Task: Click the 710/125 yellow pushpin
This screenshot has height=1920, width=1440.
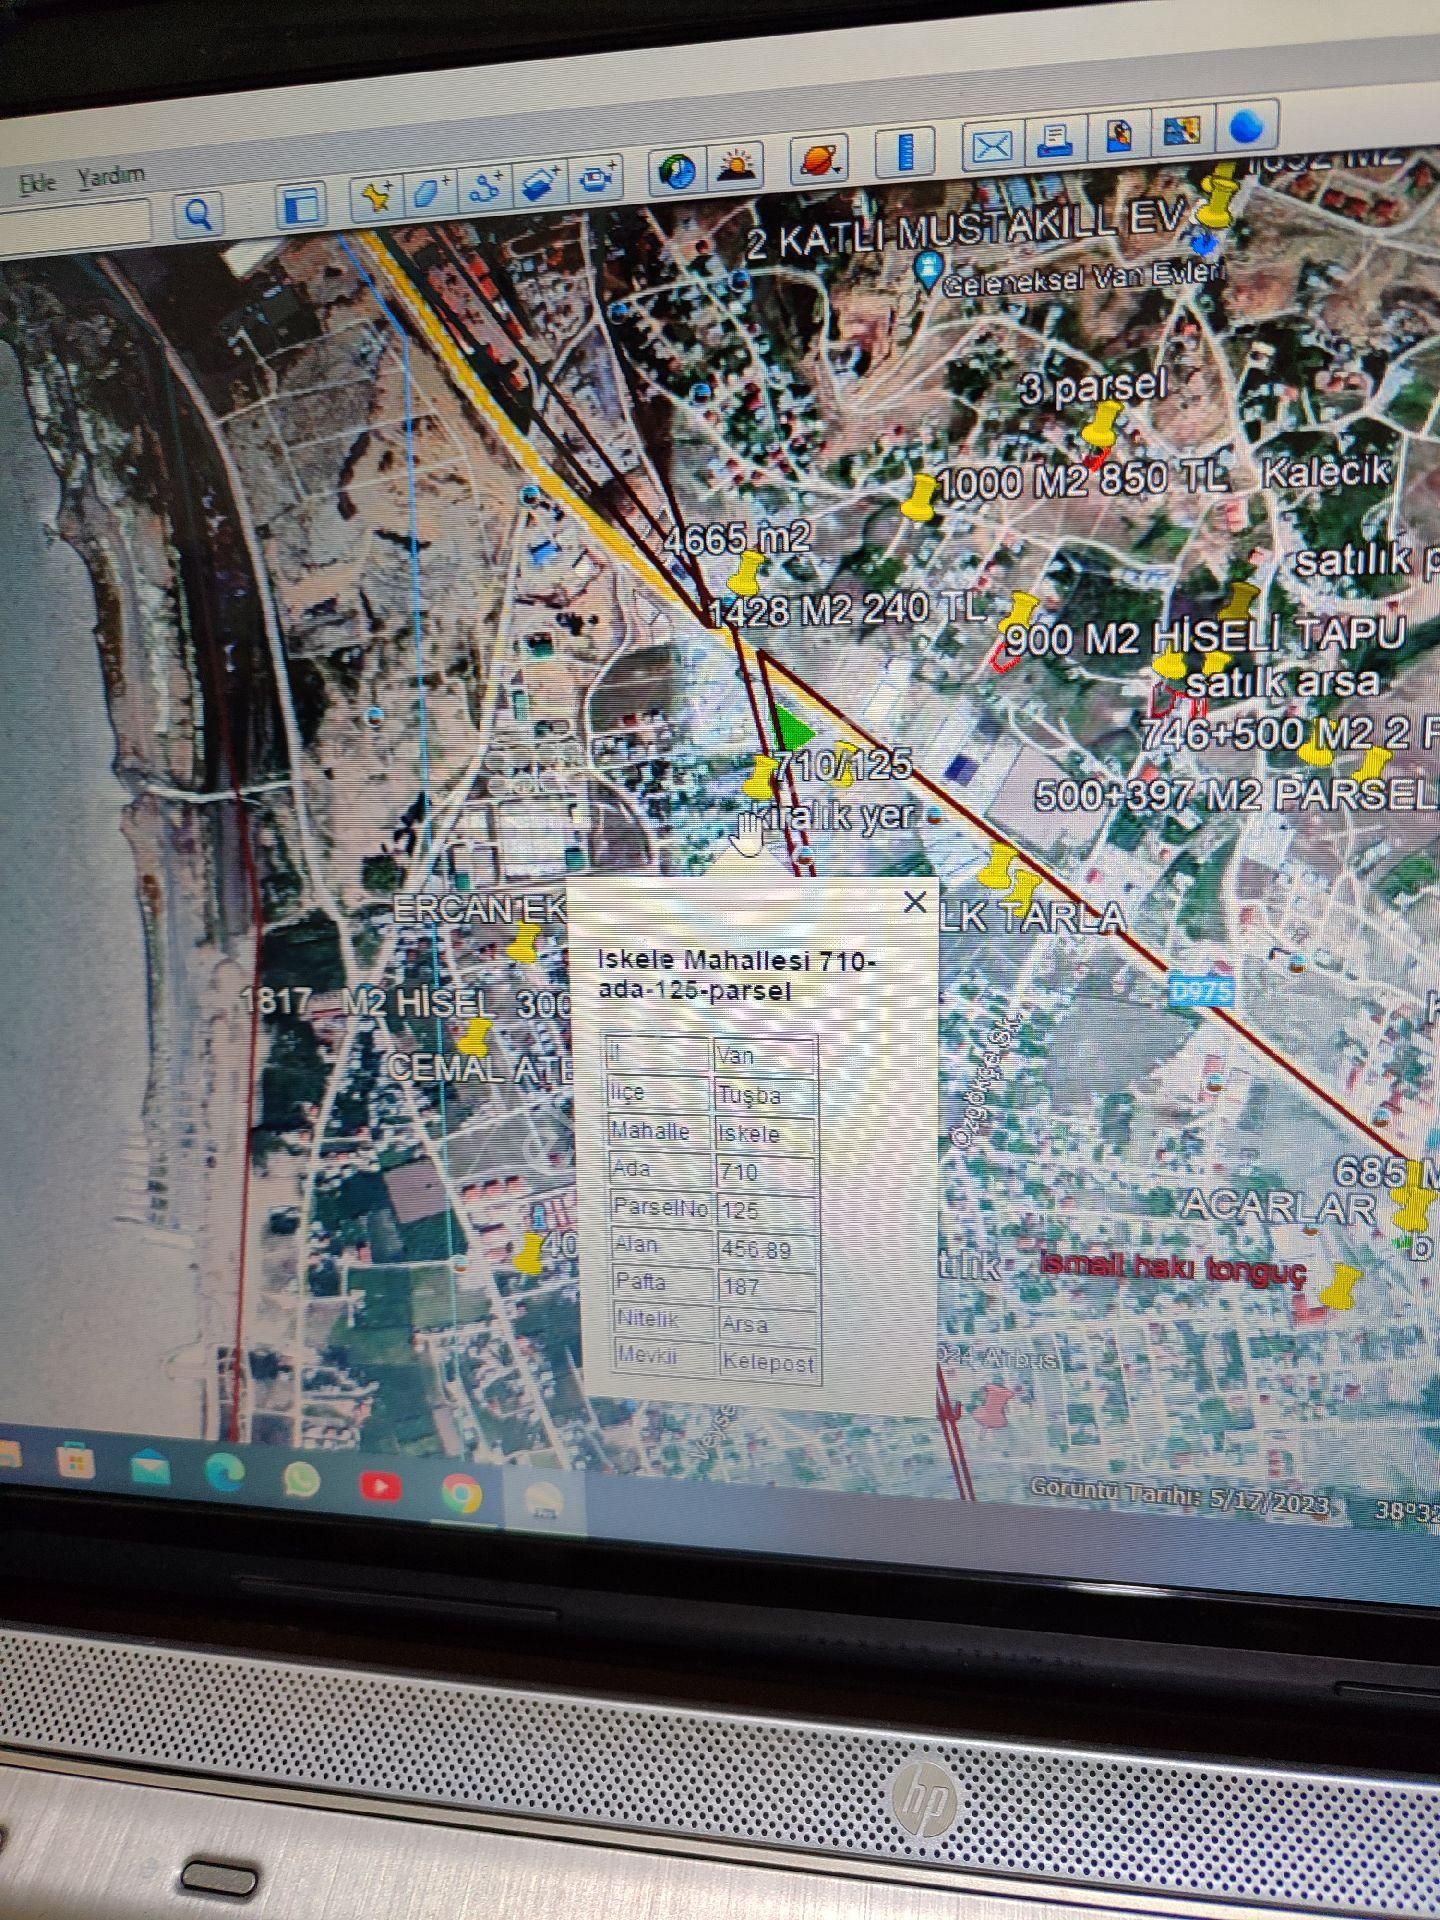Action: click(x=761, y=776)
